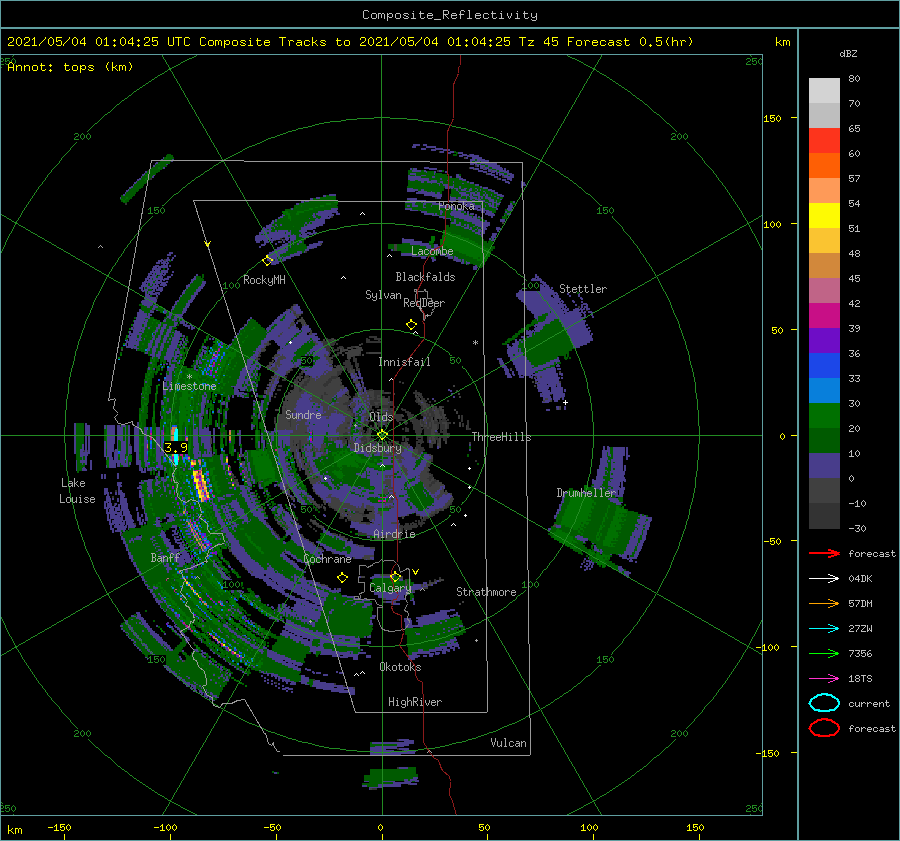This screenshot has height=841, width=900.
Task: Click white plus marker southeast of Stettler
Action: tap(565, 402)
